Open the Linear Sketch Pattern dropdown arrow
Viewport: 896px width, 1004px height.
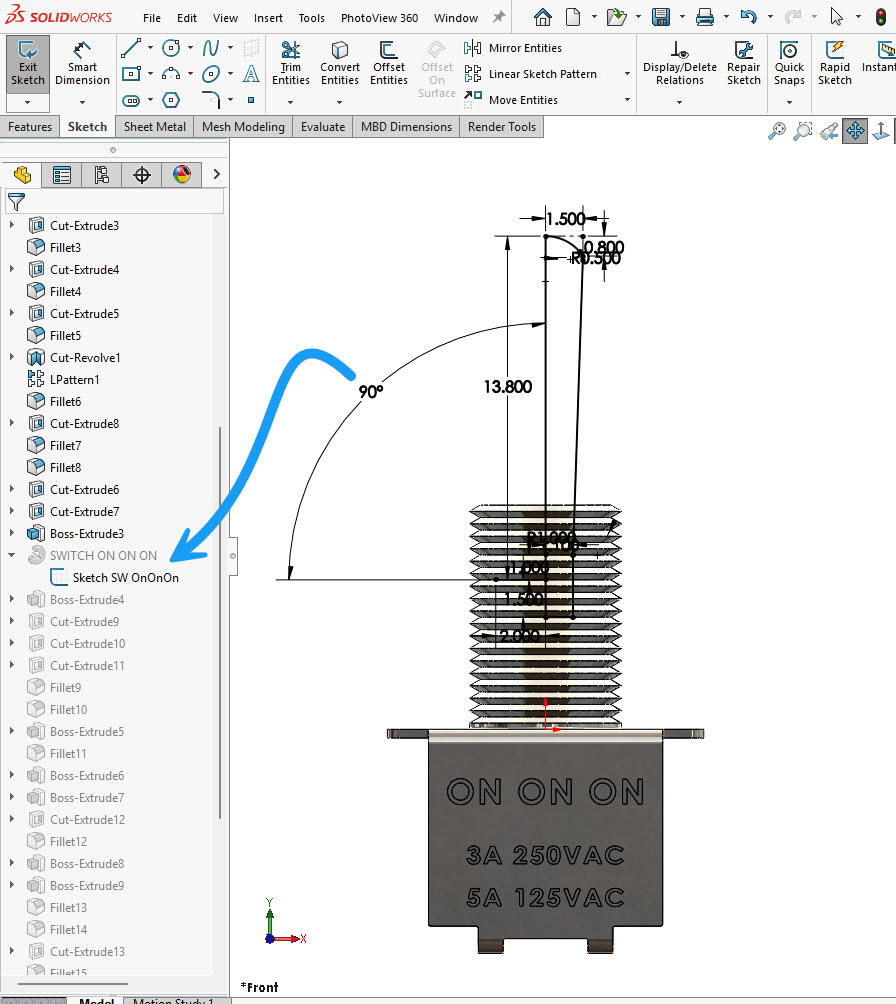(x=627, y=74)
